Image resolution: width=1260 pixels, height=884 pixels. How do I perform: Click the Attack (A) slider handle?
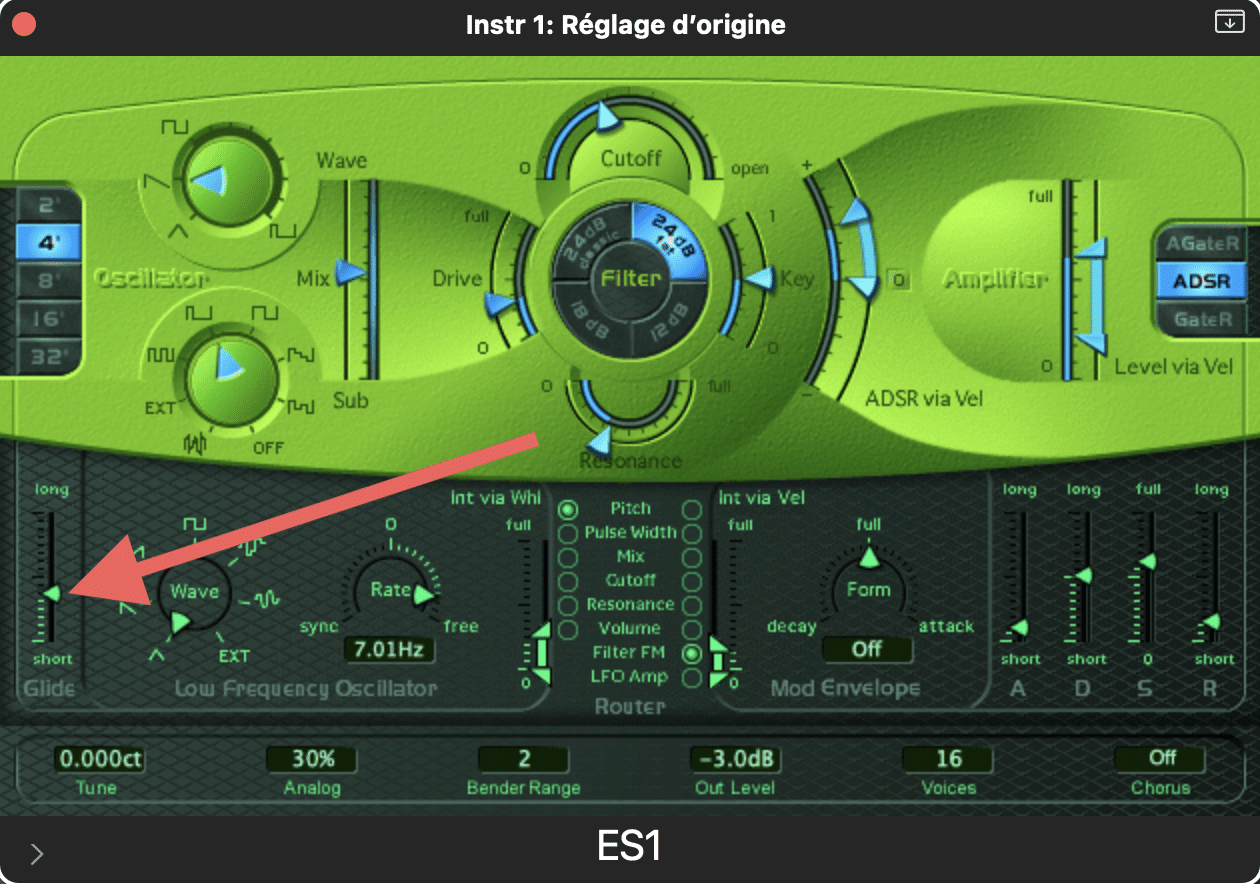click(1018, 628)
